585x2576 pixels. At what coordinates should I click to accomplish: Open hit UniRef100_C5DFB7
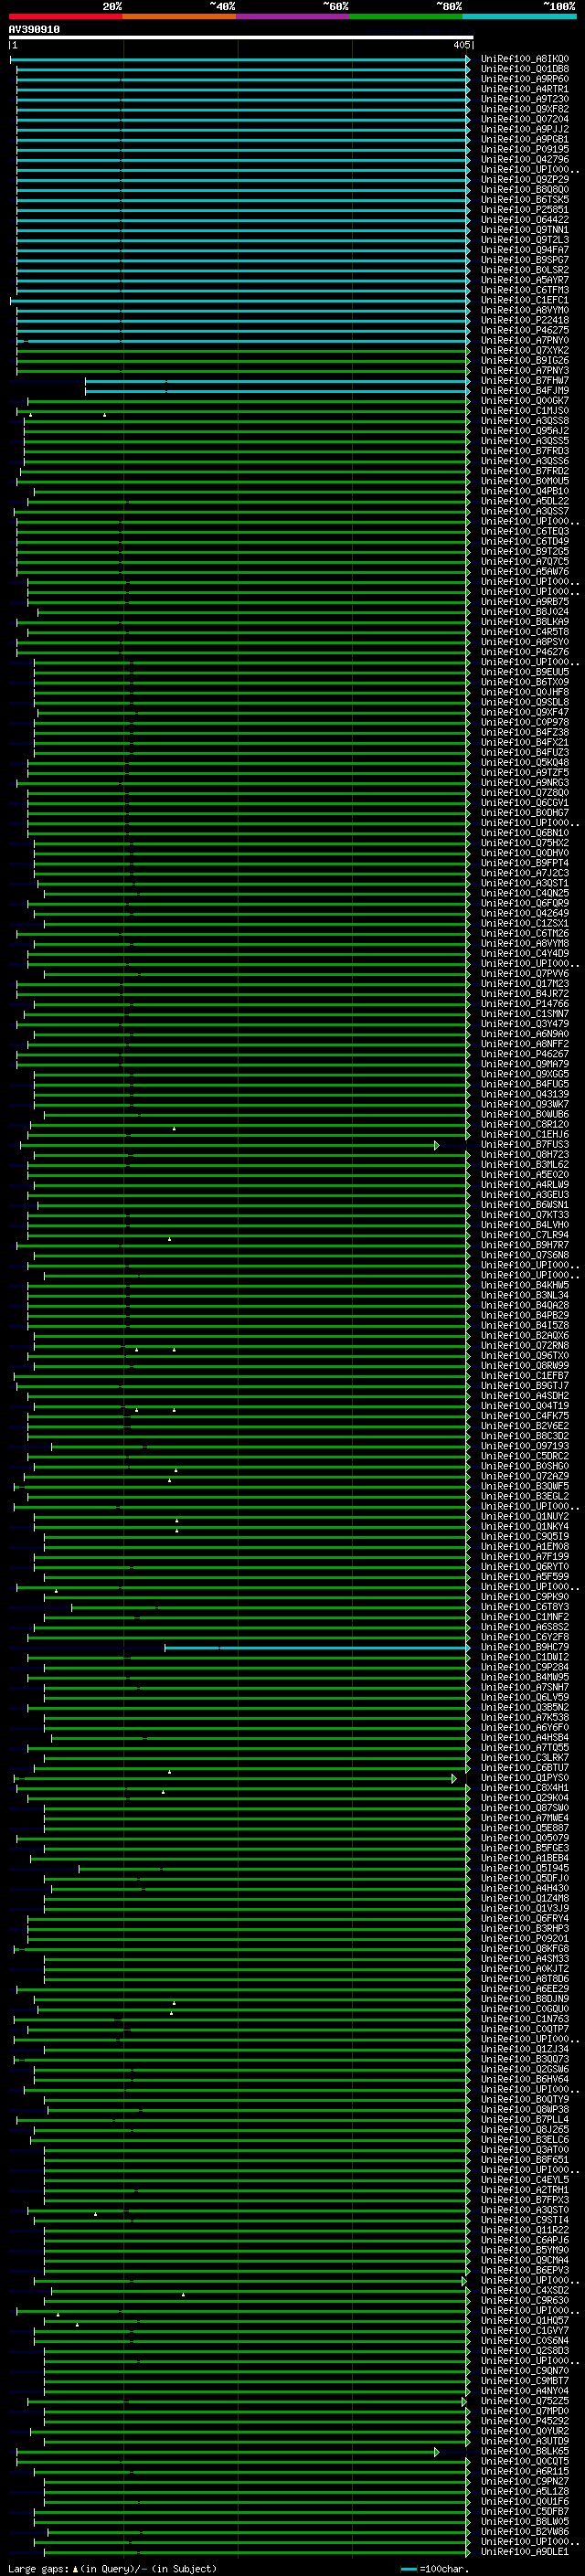[x=525, y=2511]
